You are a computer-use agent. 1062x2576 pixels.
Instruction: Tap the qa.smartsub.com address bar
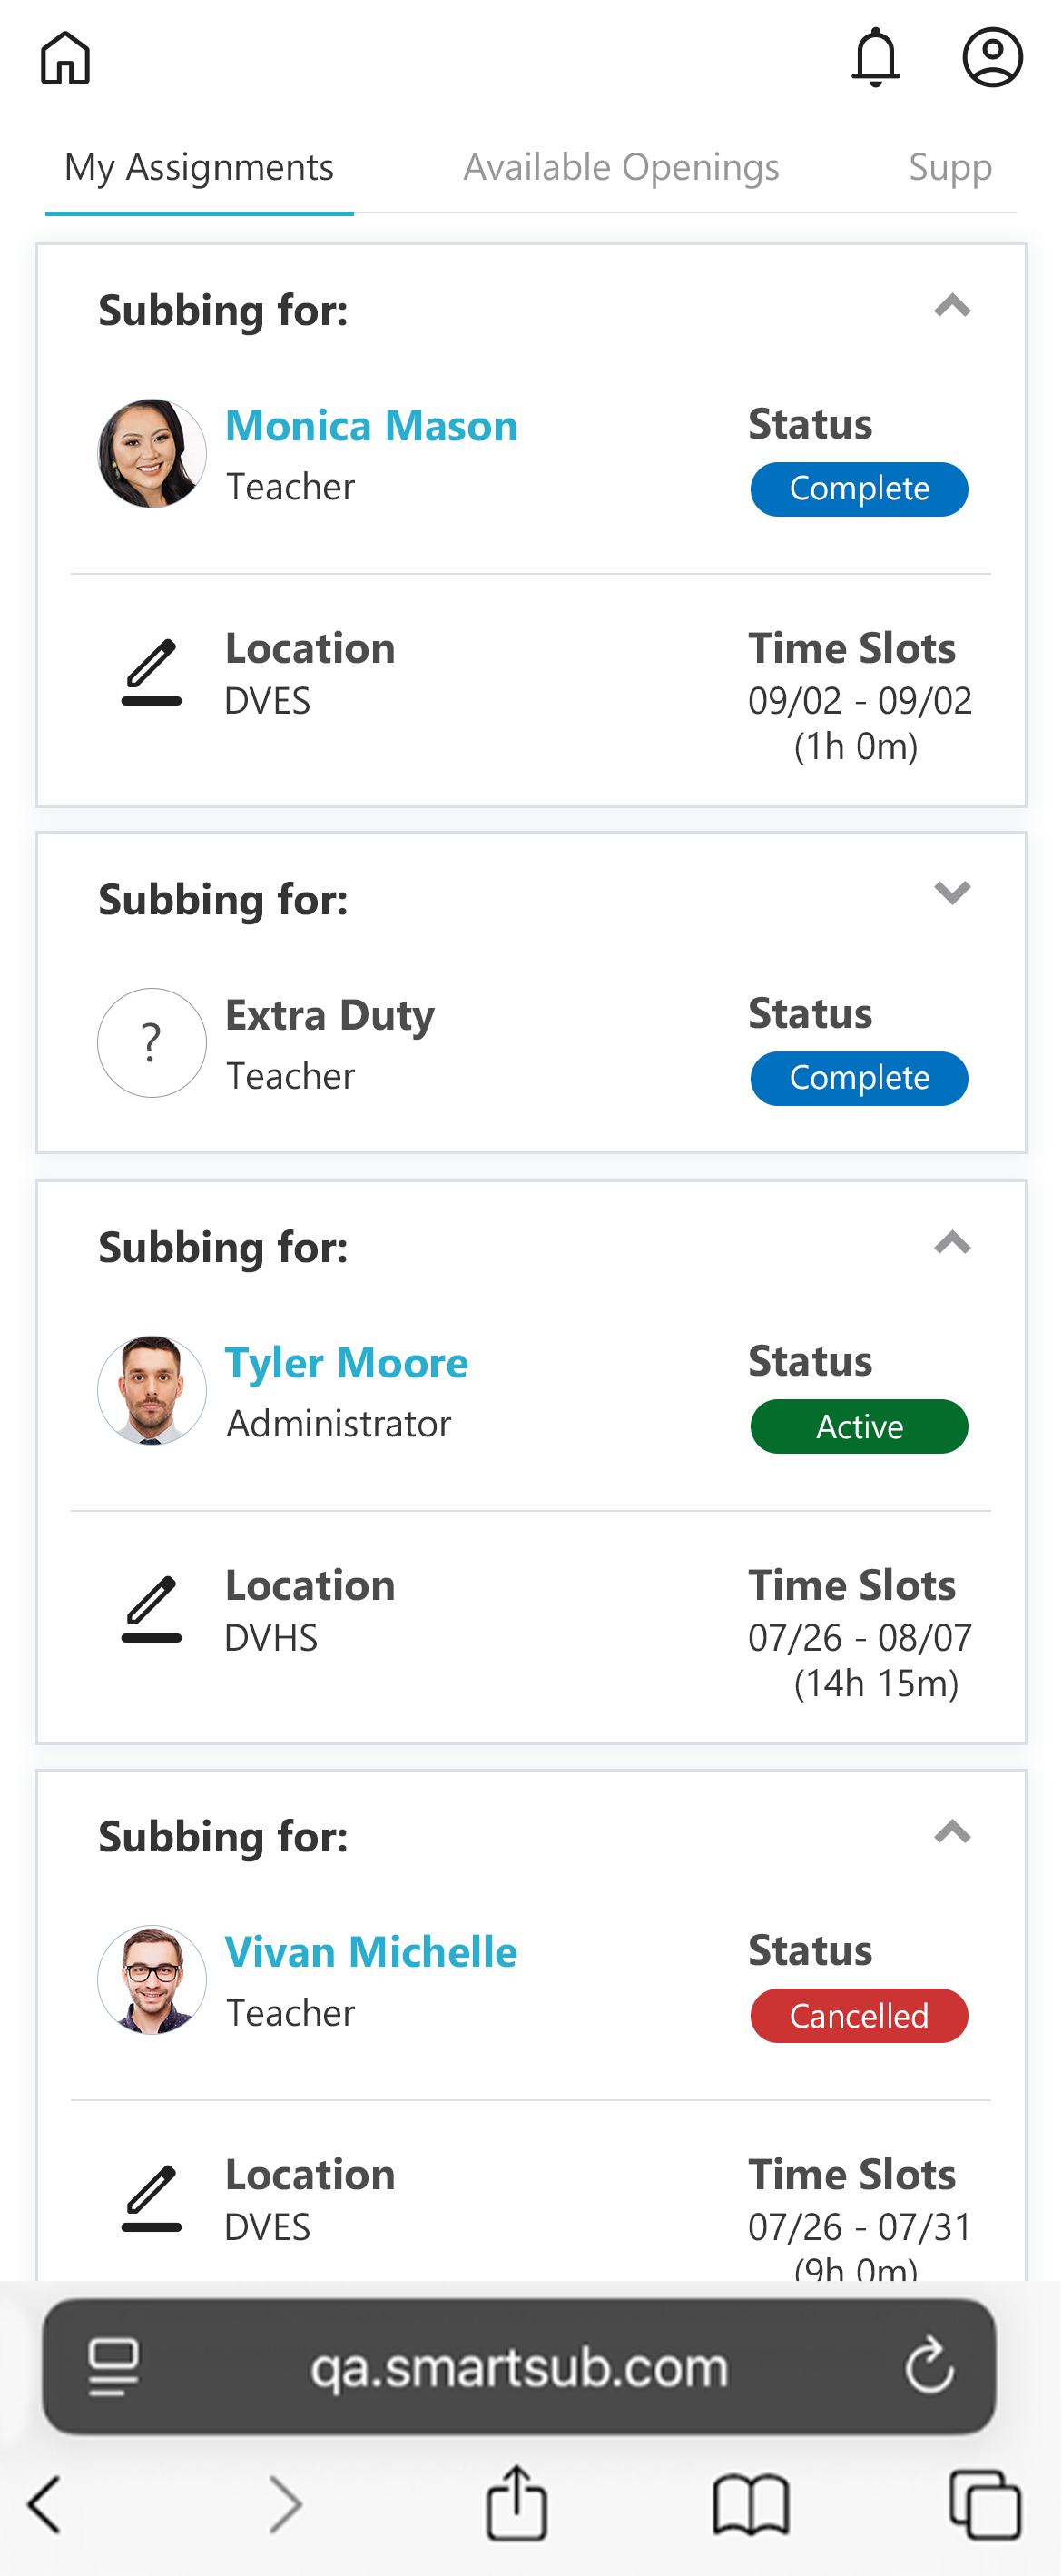pos(518,2367)
